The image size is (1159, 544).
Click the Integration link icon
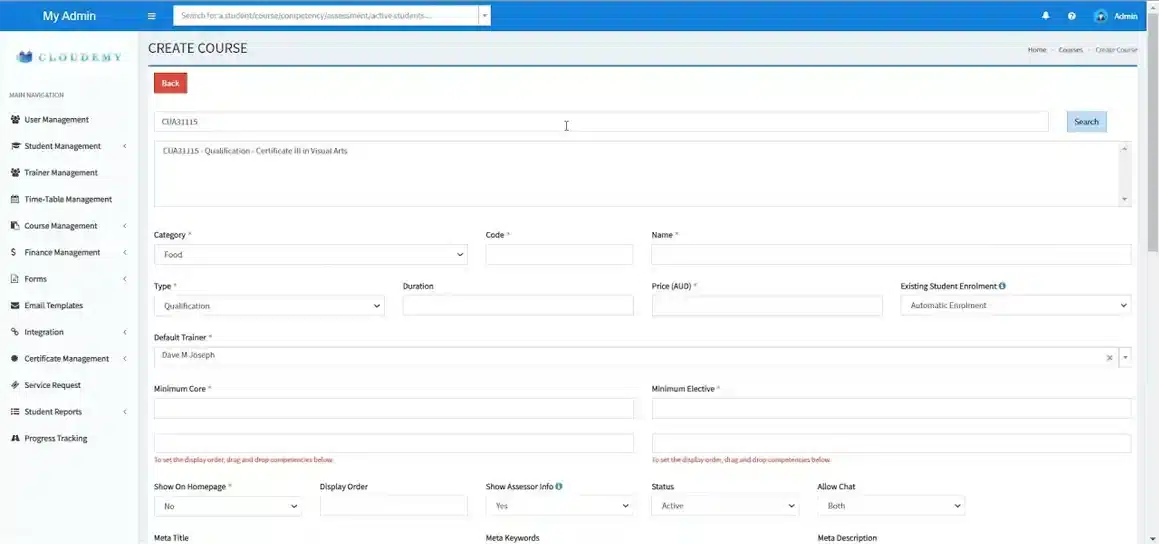[x=15, y=333]
